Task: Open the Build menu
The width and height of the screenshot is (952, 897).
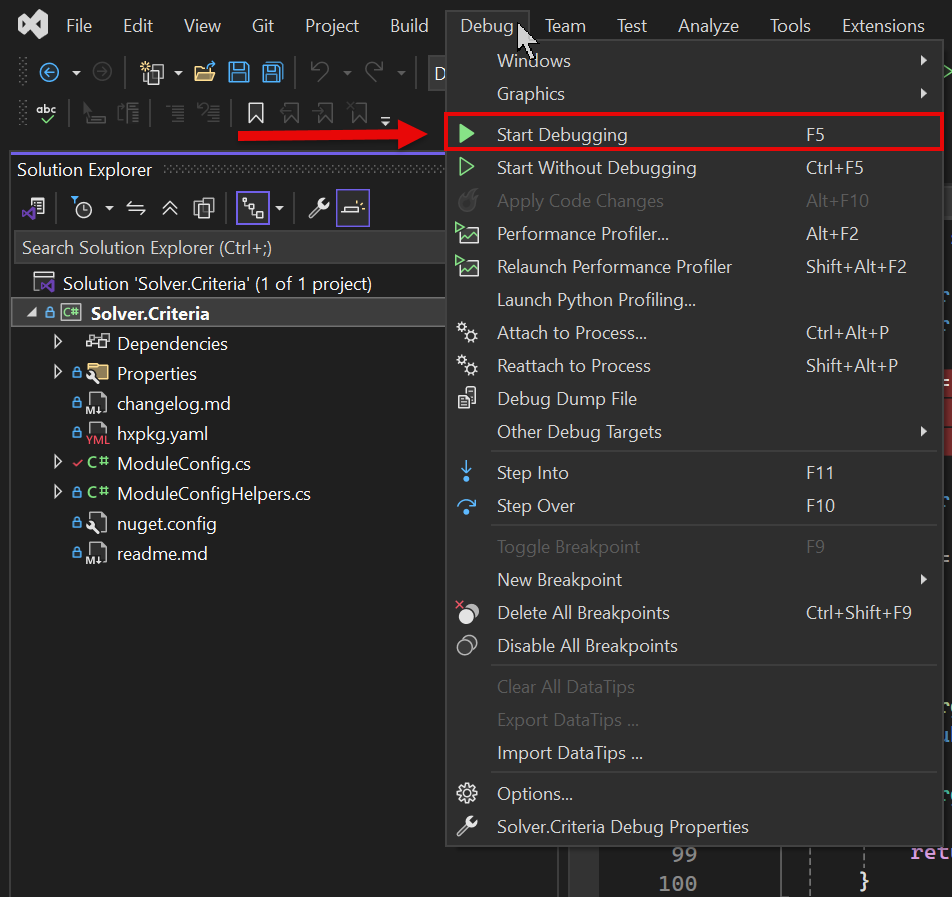Action: 409,26
